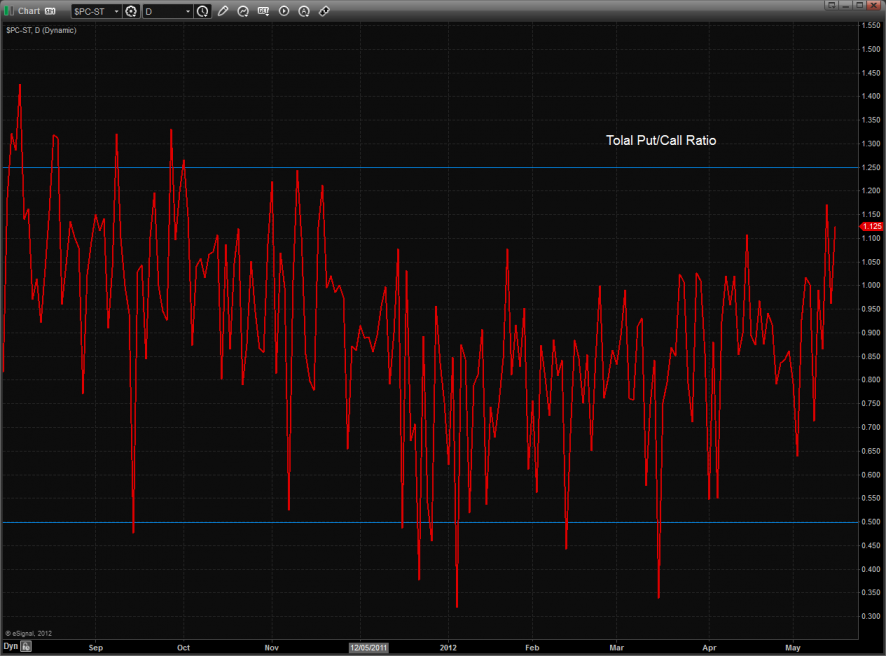Click the small icon beside Dyn label
The width and height of the screenshot is (886, 656).
[27, 646]
